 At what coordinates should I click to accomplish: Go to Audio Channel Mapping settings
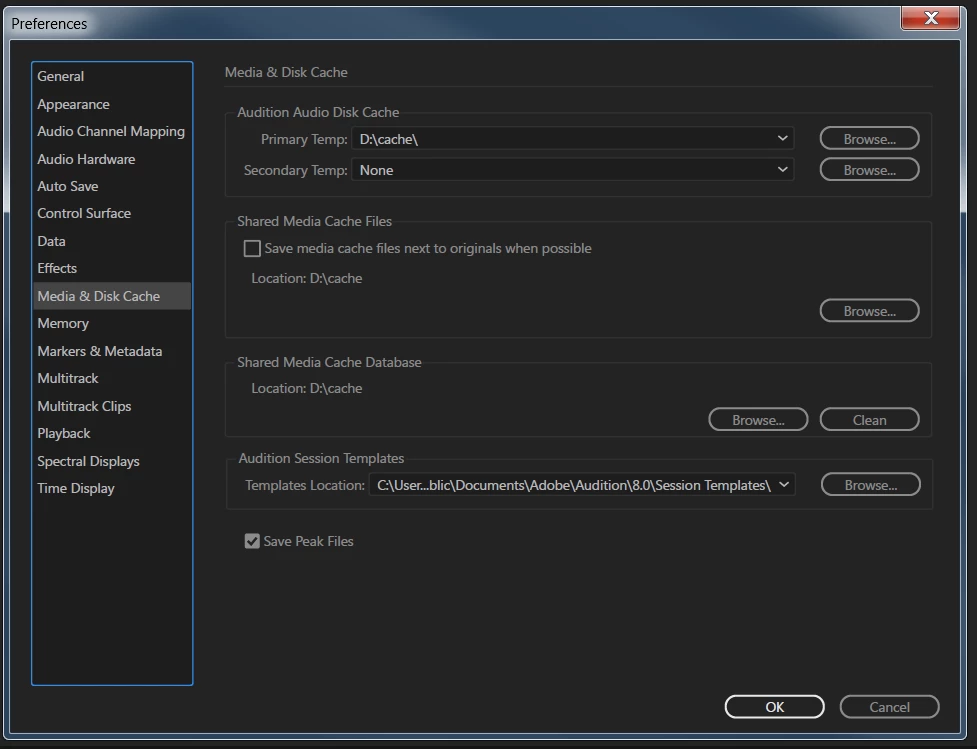[x=111, y=131]
